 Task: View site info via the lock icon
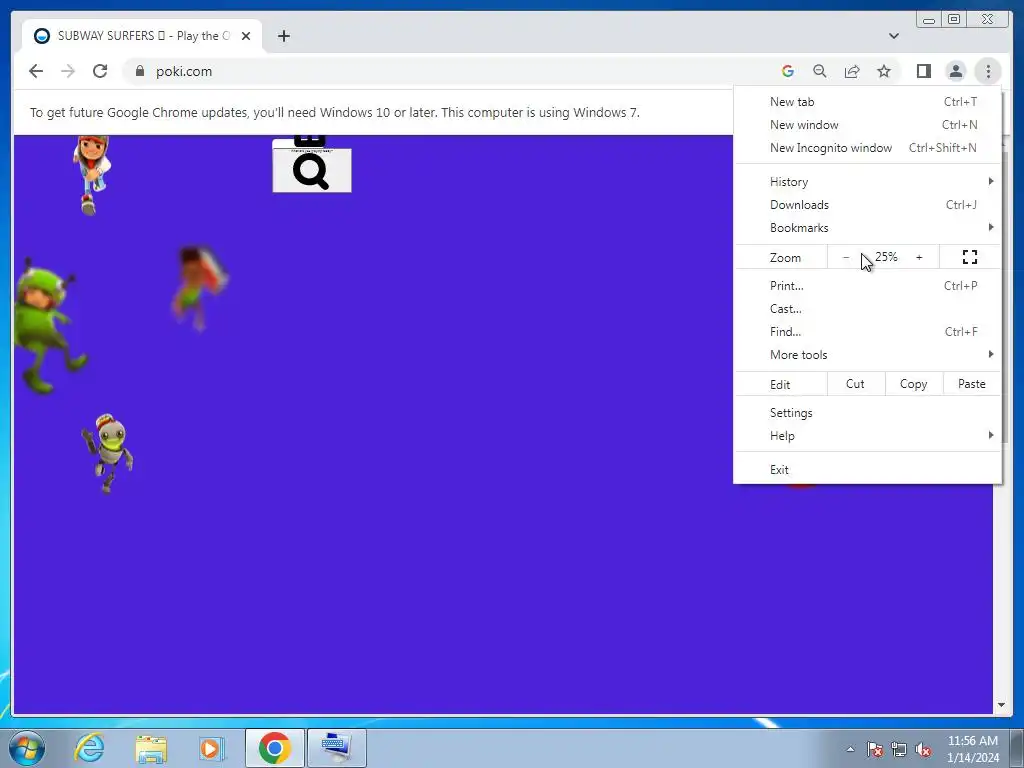tap(140, 71)
